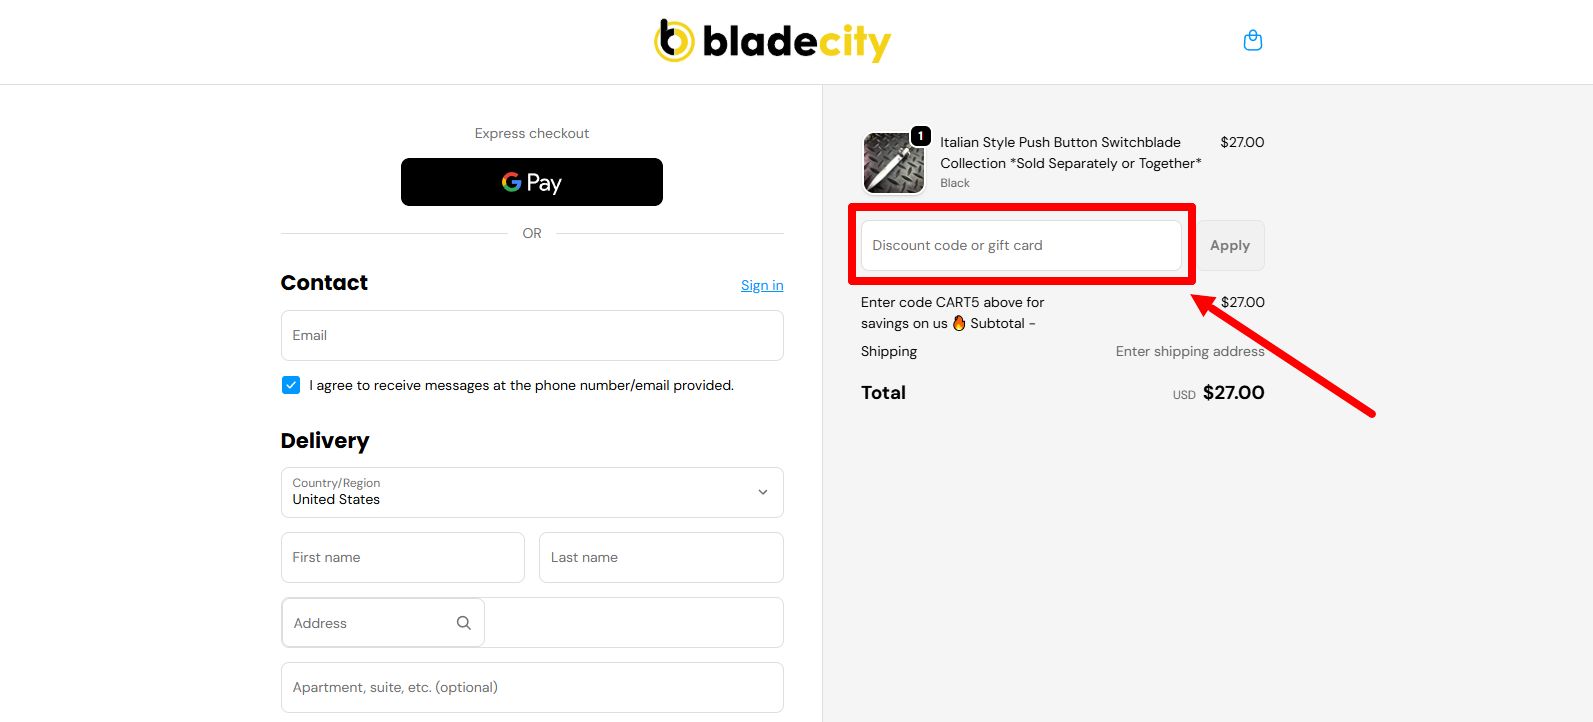Open Sign in page
Viewport: 1593px width, 722px height.
click(x=761, y=285)
